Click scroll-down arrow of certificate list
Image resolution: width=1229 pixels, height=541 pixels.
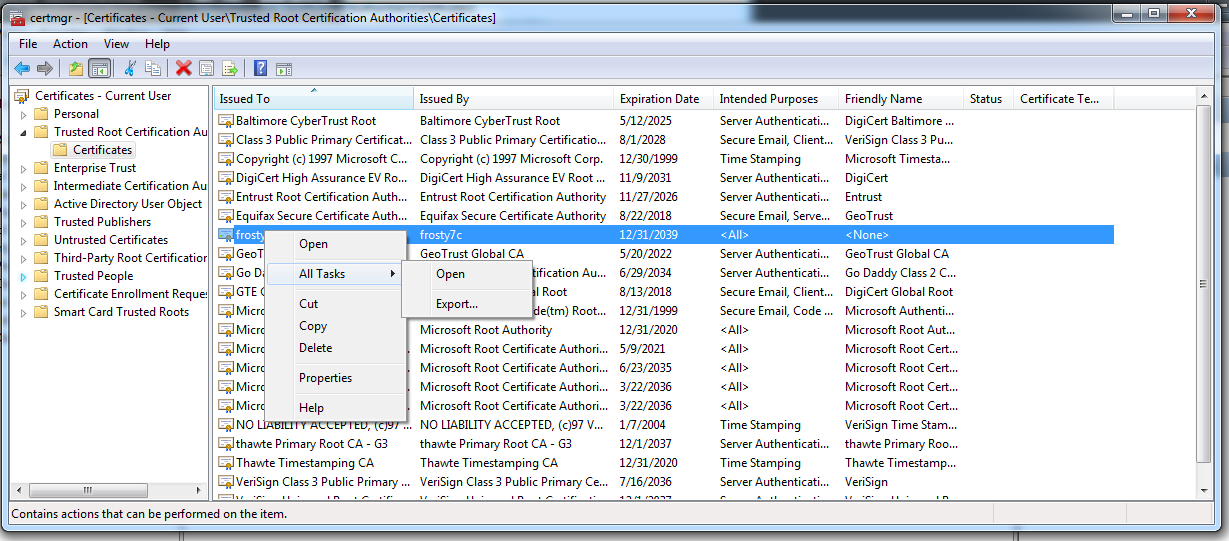point(1205,490)
